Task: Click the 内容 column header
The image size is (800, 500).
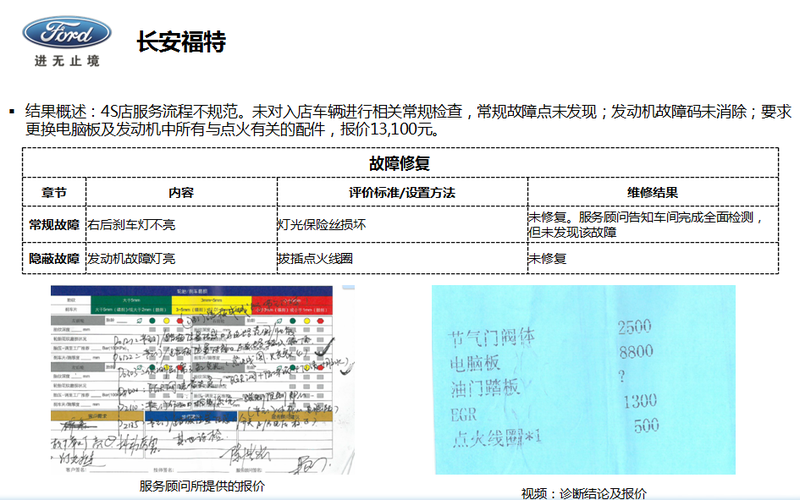Action: (181, 192)
